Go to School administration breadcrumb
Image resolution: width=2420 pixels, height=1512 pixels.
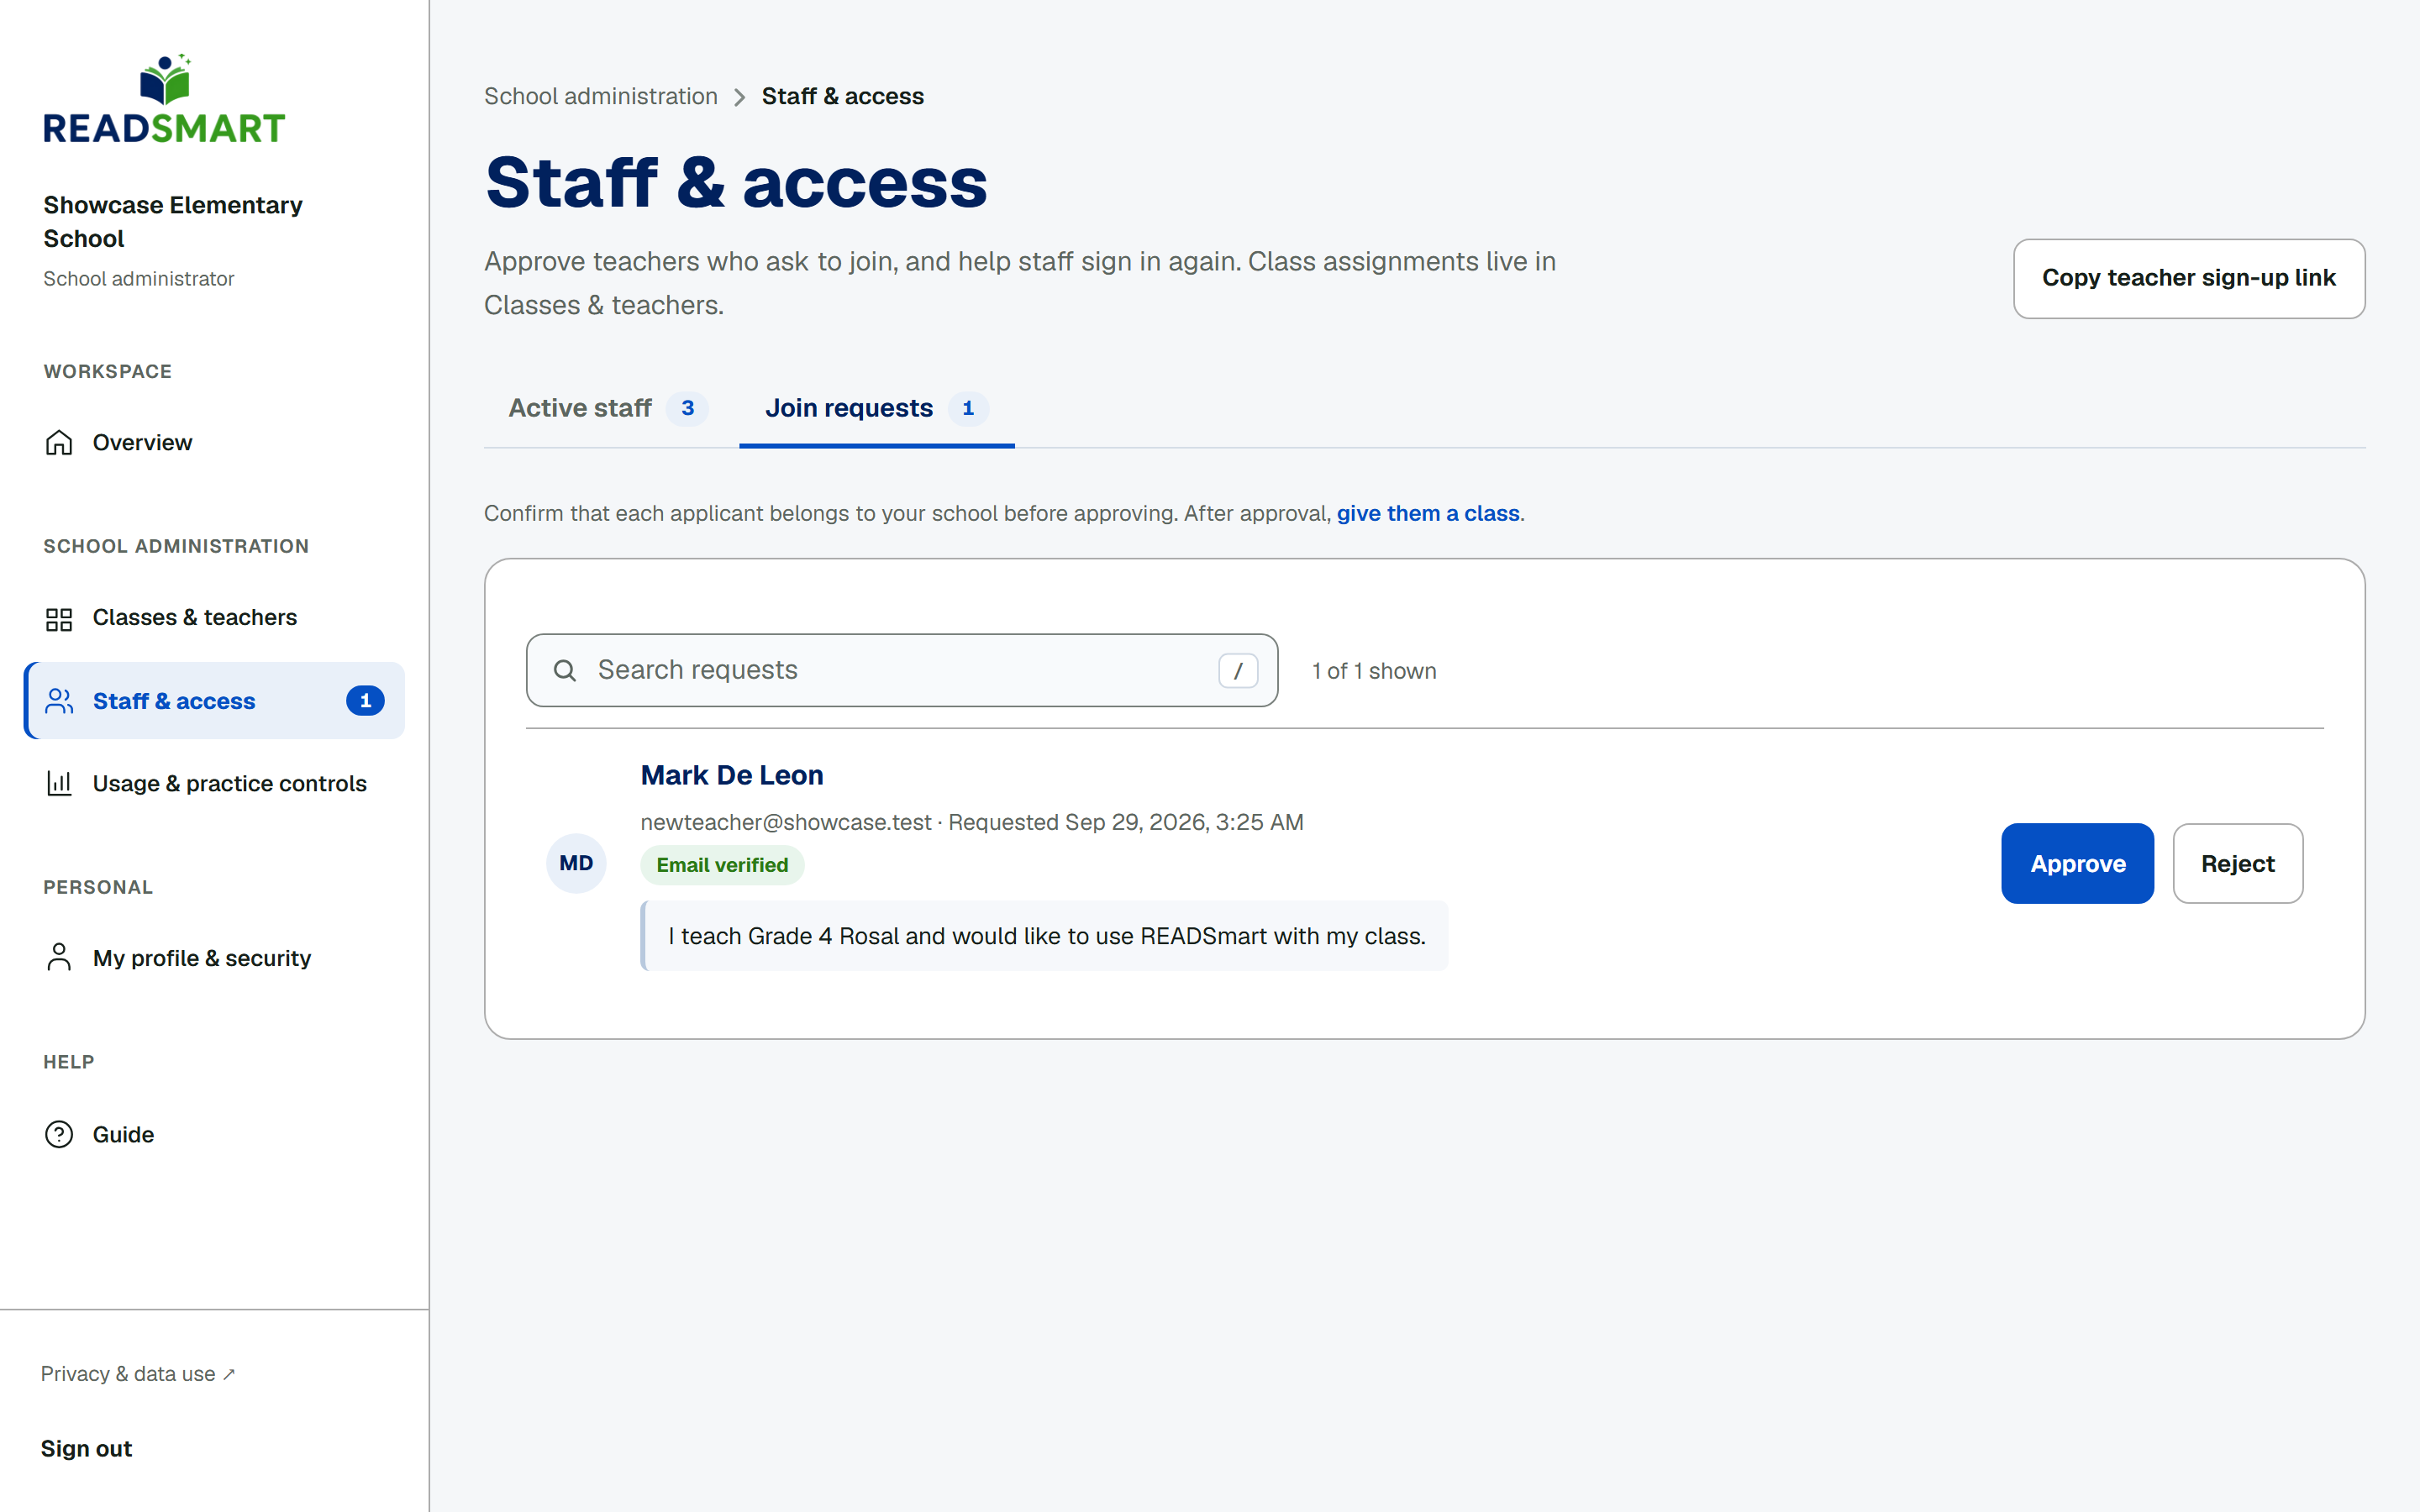pyautogui.click(x=601, y=96)
